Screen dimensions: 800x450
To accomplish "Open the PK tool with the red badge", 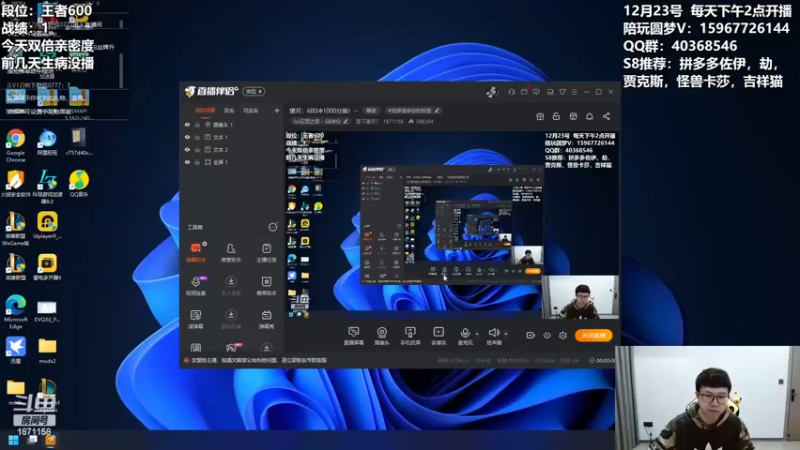I will (x=232, y=348).
